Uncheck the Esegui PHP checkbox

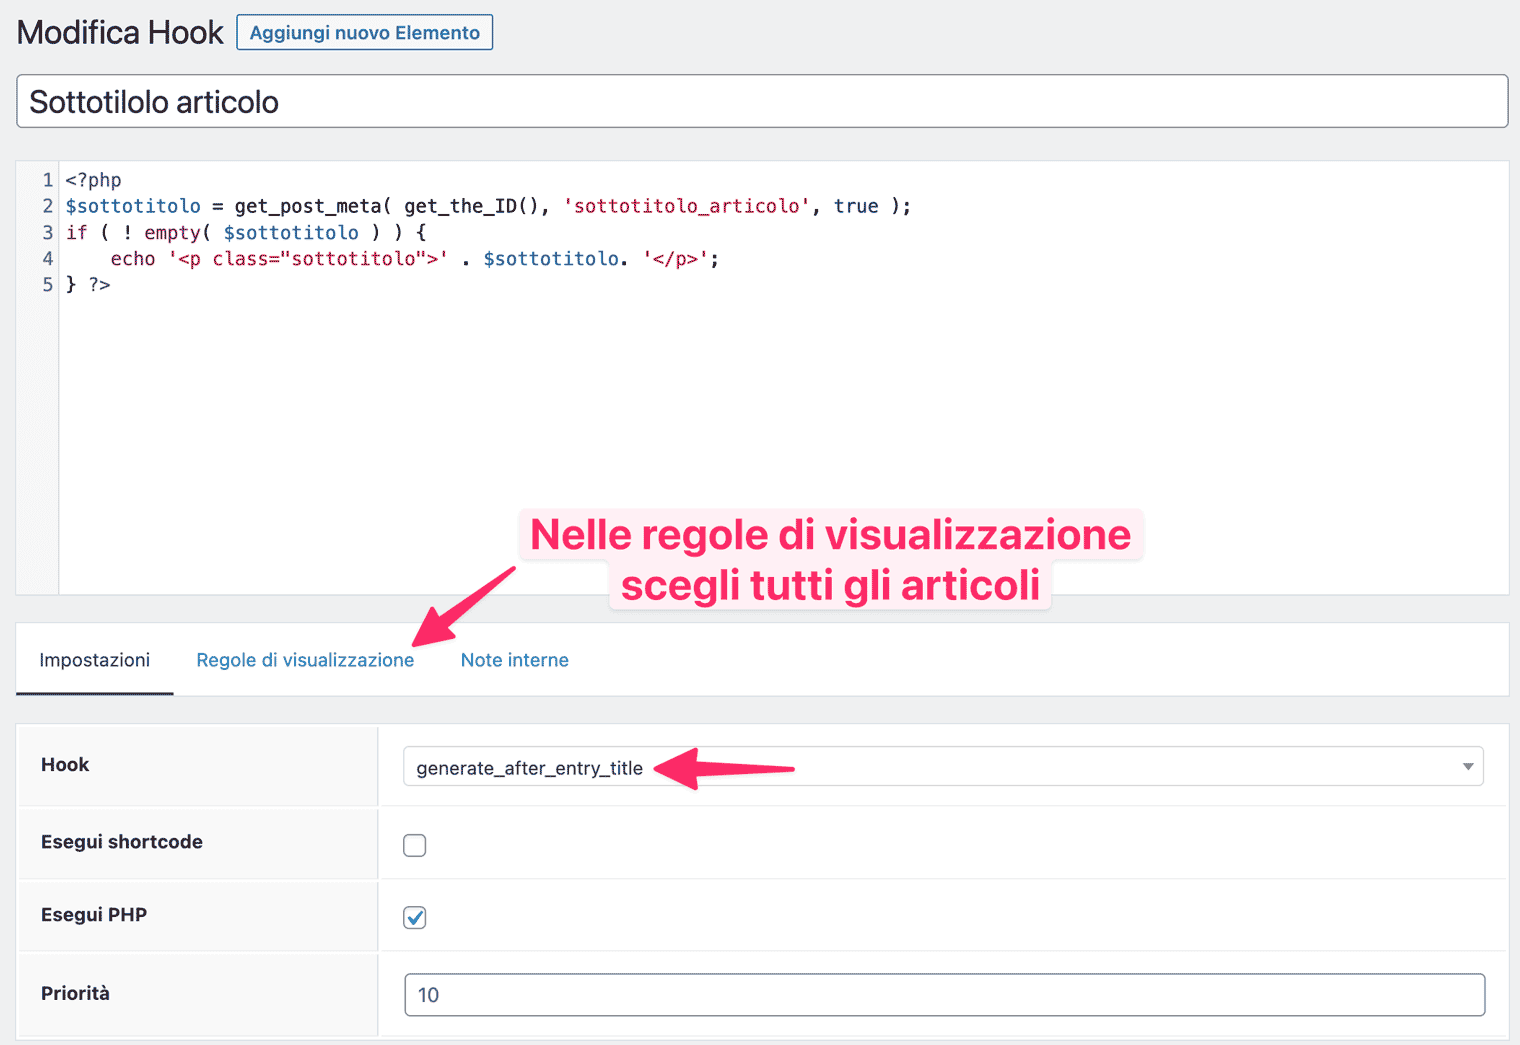pyautogui.click(x=414, y=917)
